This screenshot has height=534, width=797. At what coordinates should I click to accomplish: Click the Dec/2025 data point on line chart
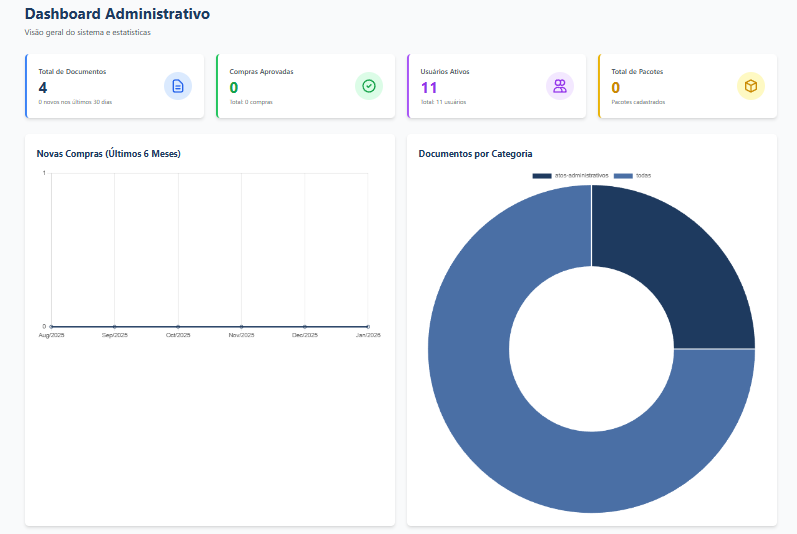point(305,326)
